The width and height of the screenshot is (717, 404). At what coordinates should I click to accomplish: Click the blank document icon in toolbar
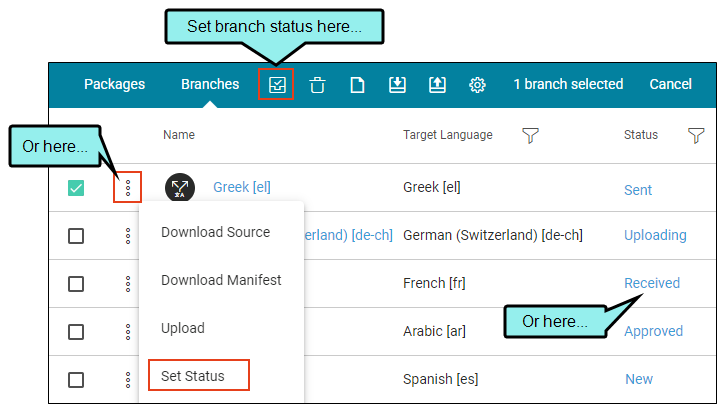tap(356, 85)
